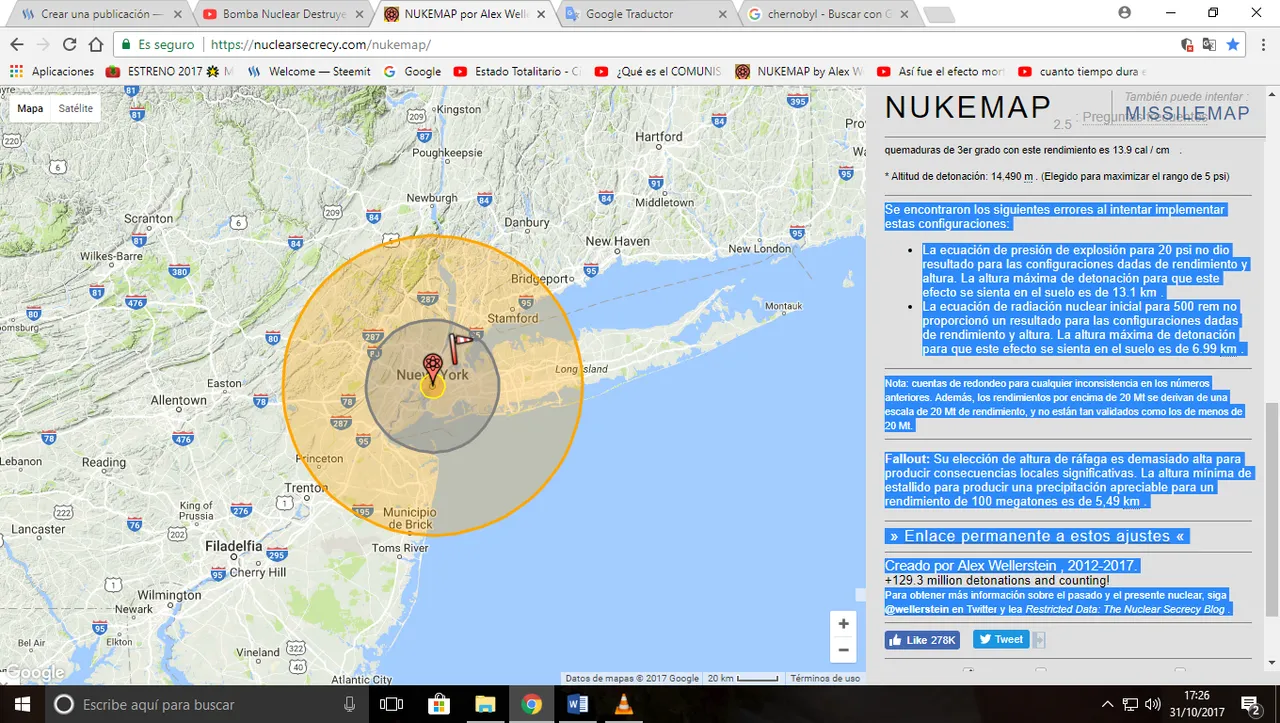Expand hidden system tray icons chevron
The height and width of the screenshot is (723, 1280).
tap(1107, 704)
